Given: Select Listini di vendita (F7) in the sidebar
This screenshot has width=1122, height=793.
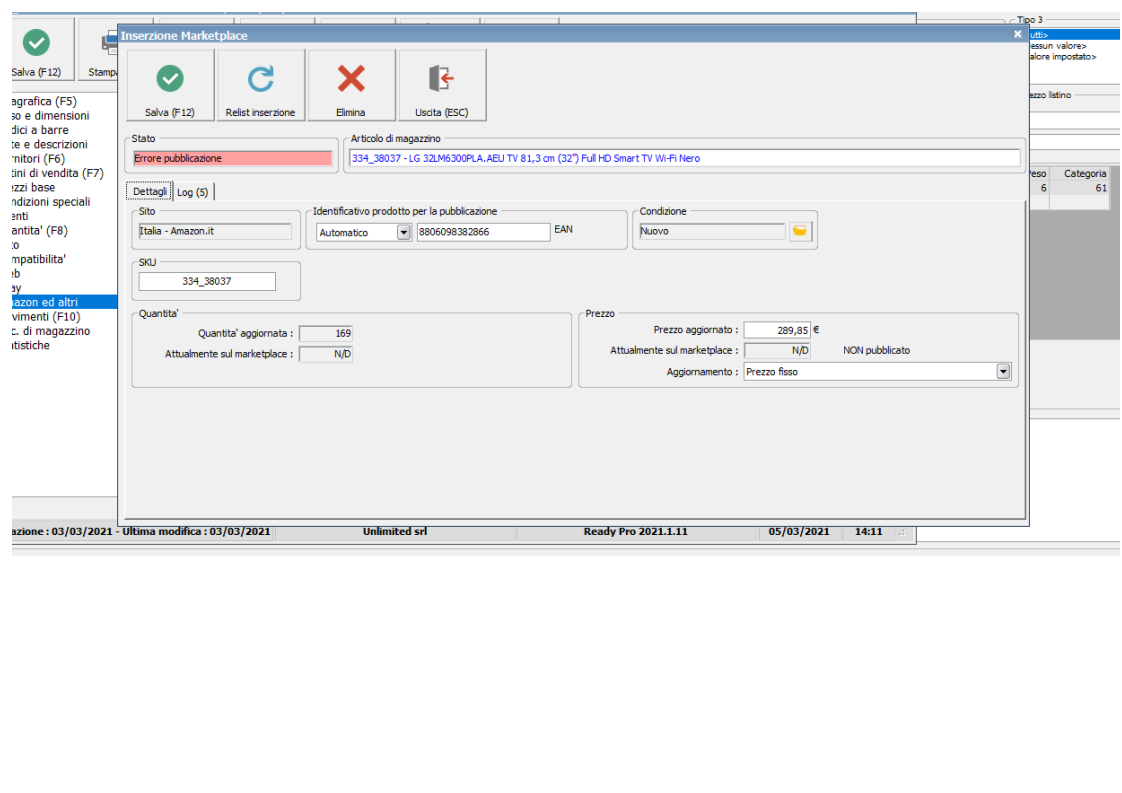Looking at the screenshot, I should coord(57,173).
